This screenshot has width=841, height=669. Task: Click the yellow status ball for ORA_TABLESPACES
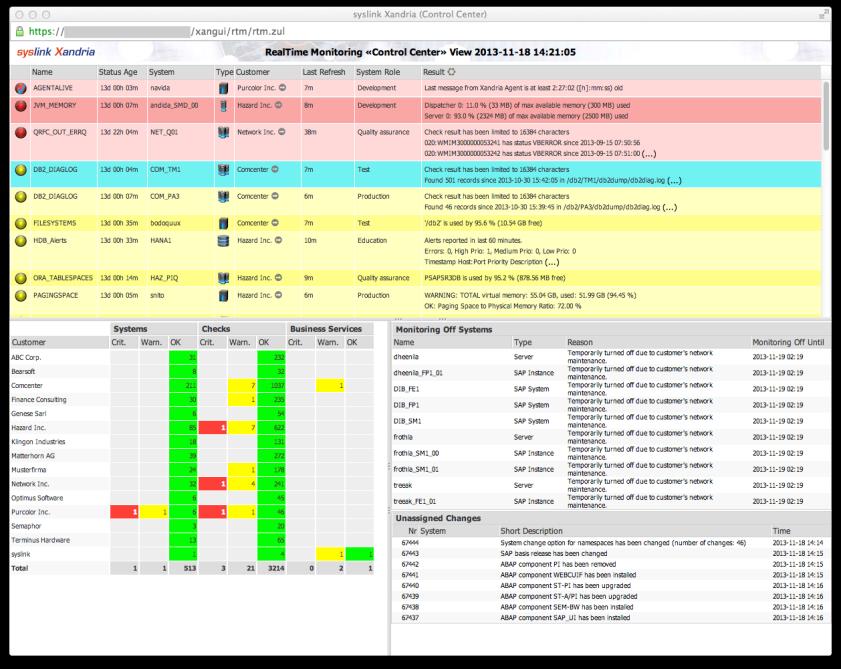coord(21,278)
